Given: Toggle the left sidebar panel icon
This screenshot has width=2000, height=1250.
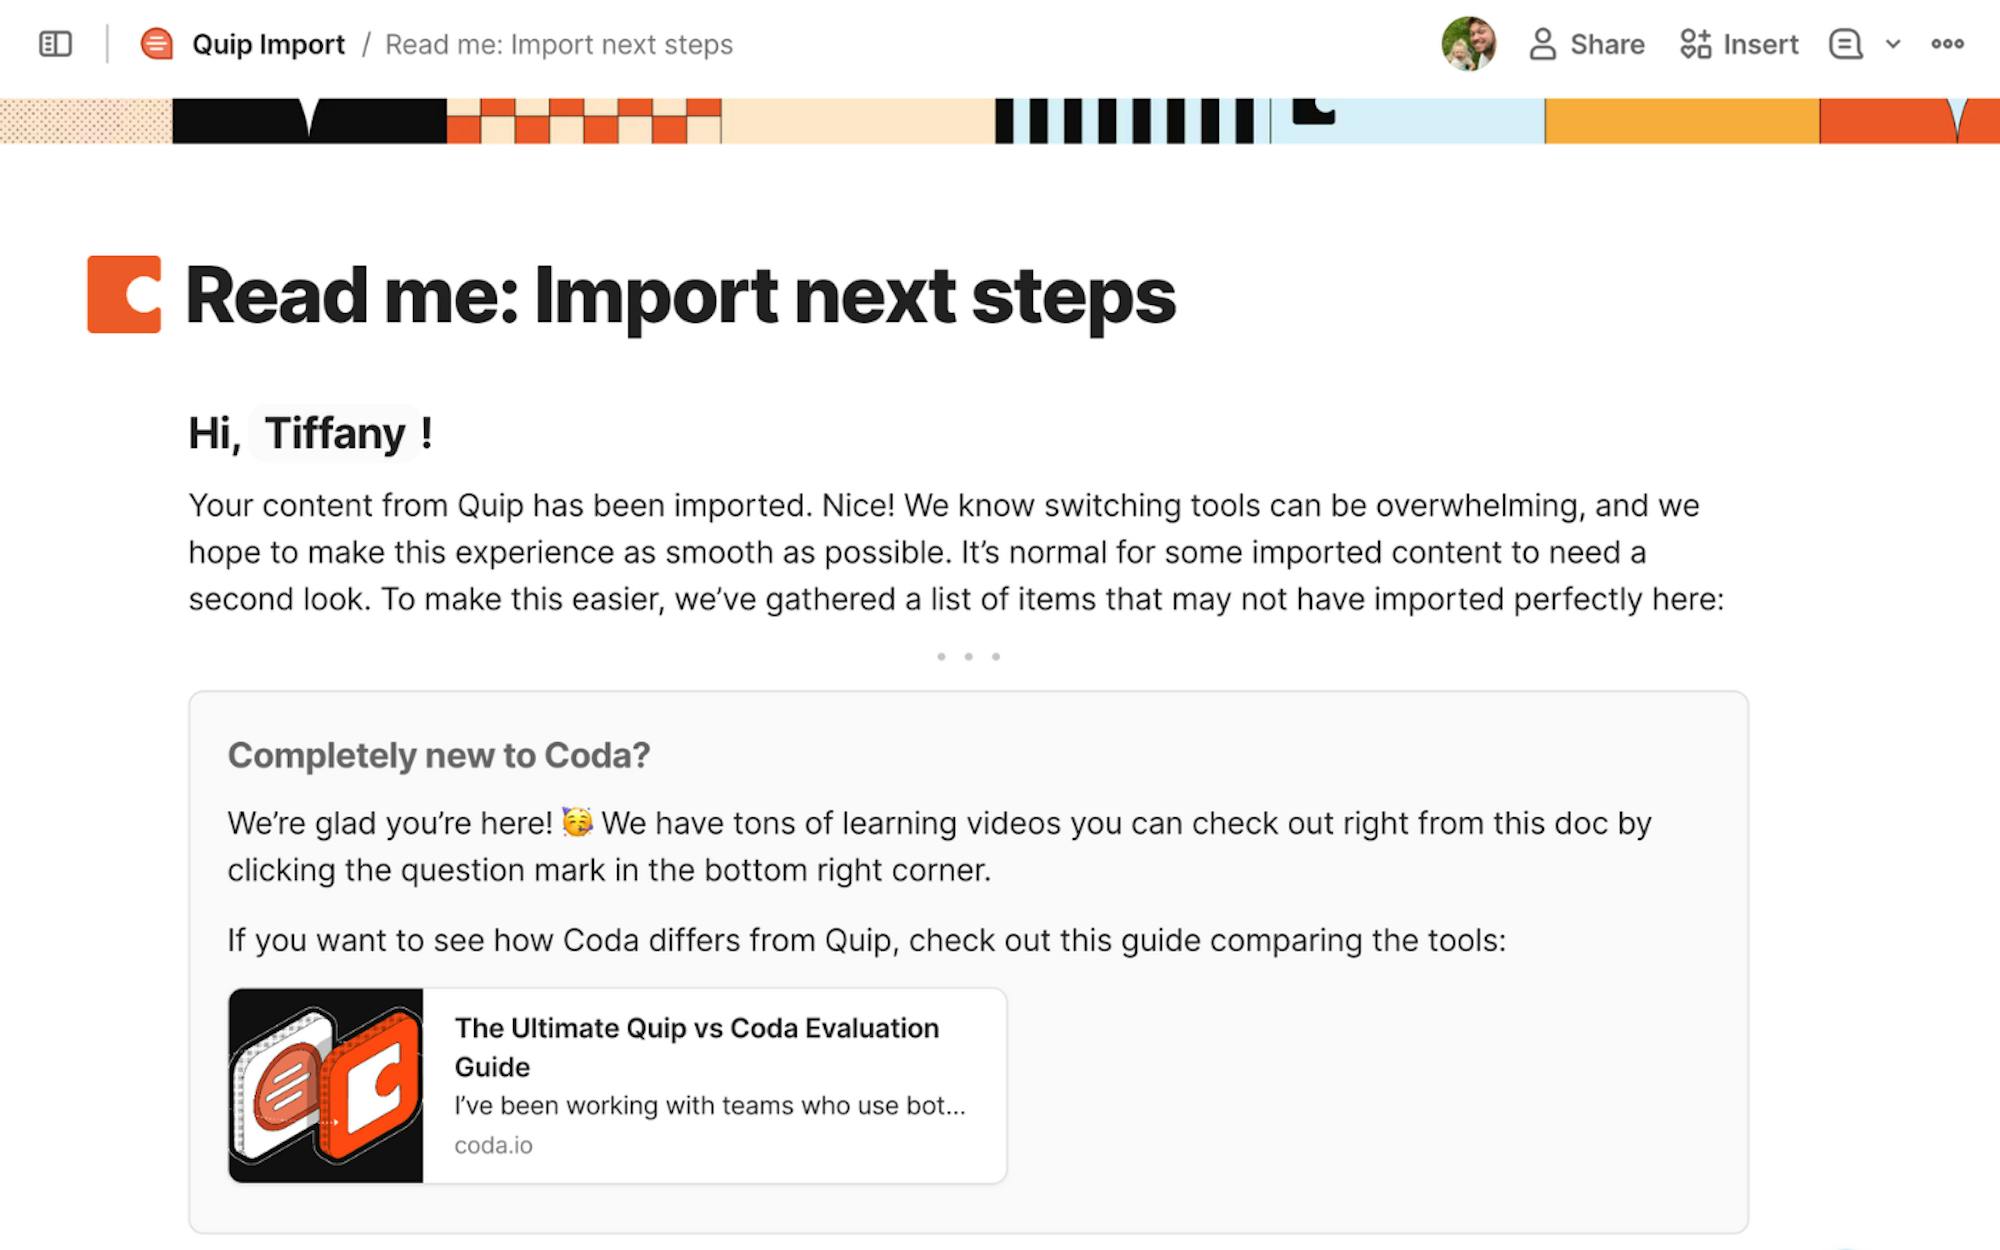Looking at the screenshot, I should click(x=55, y=44).
